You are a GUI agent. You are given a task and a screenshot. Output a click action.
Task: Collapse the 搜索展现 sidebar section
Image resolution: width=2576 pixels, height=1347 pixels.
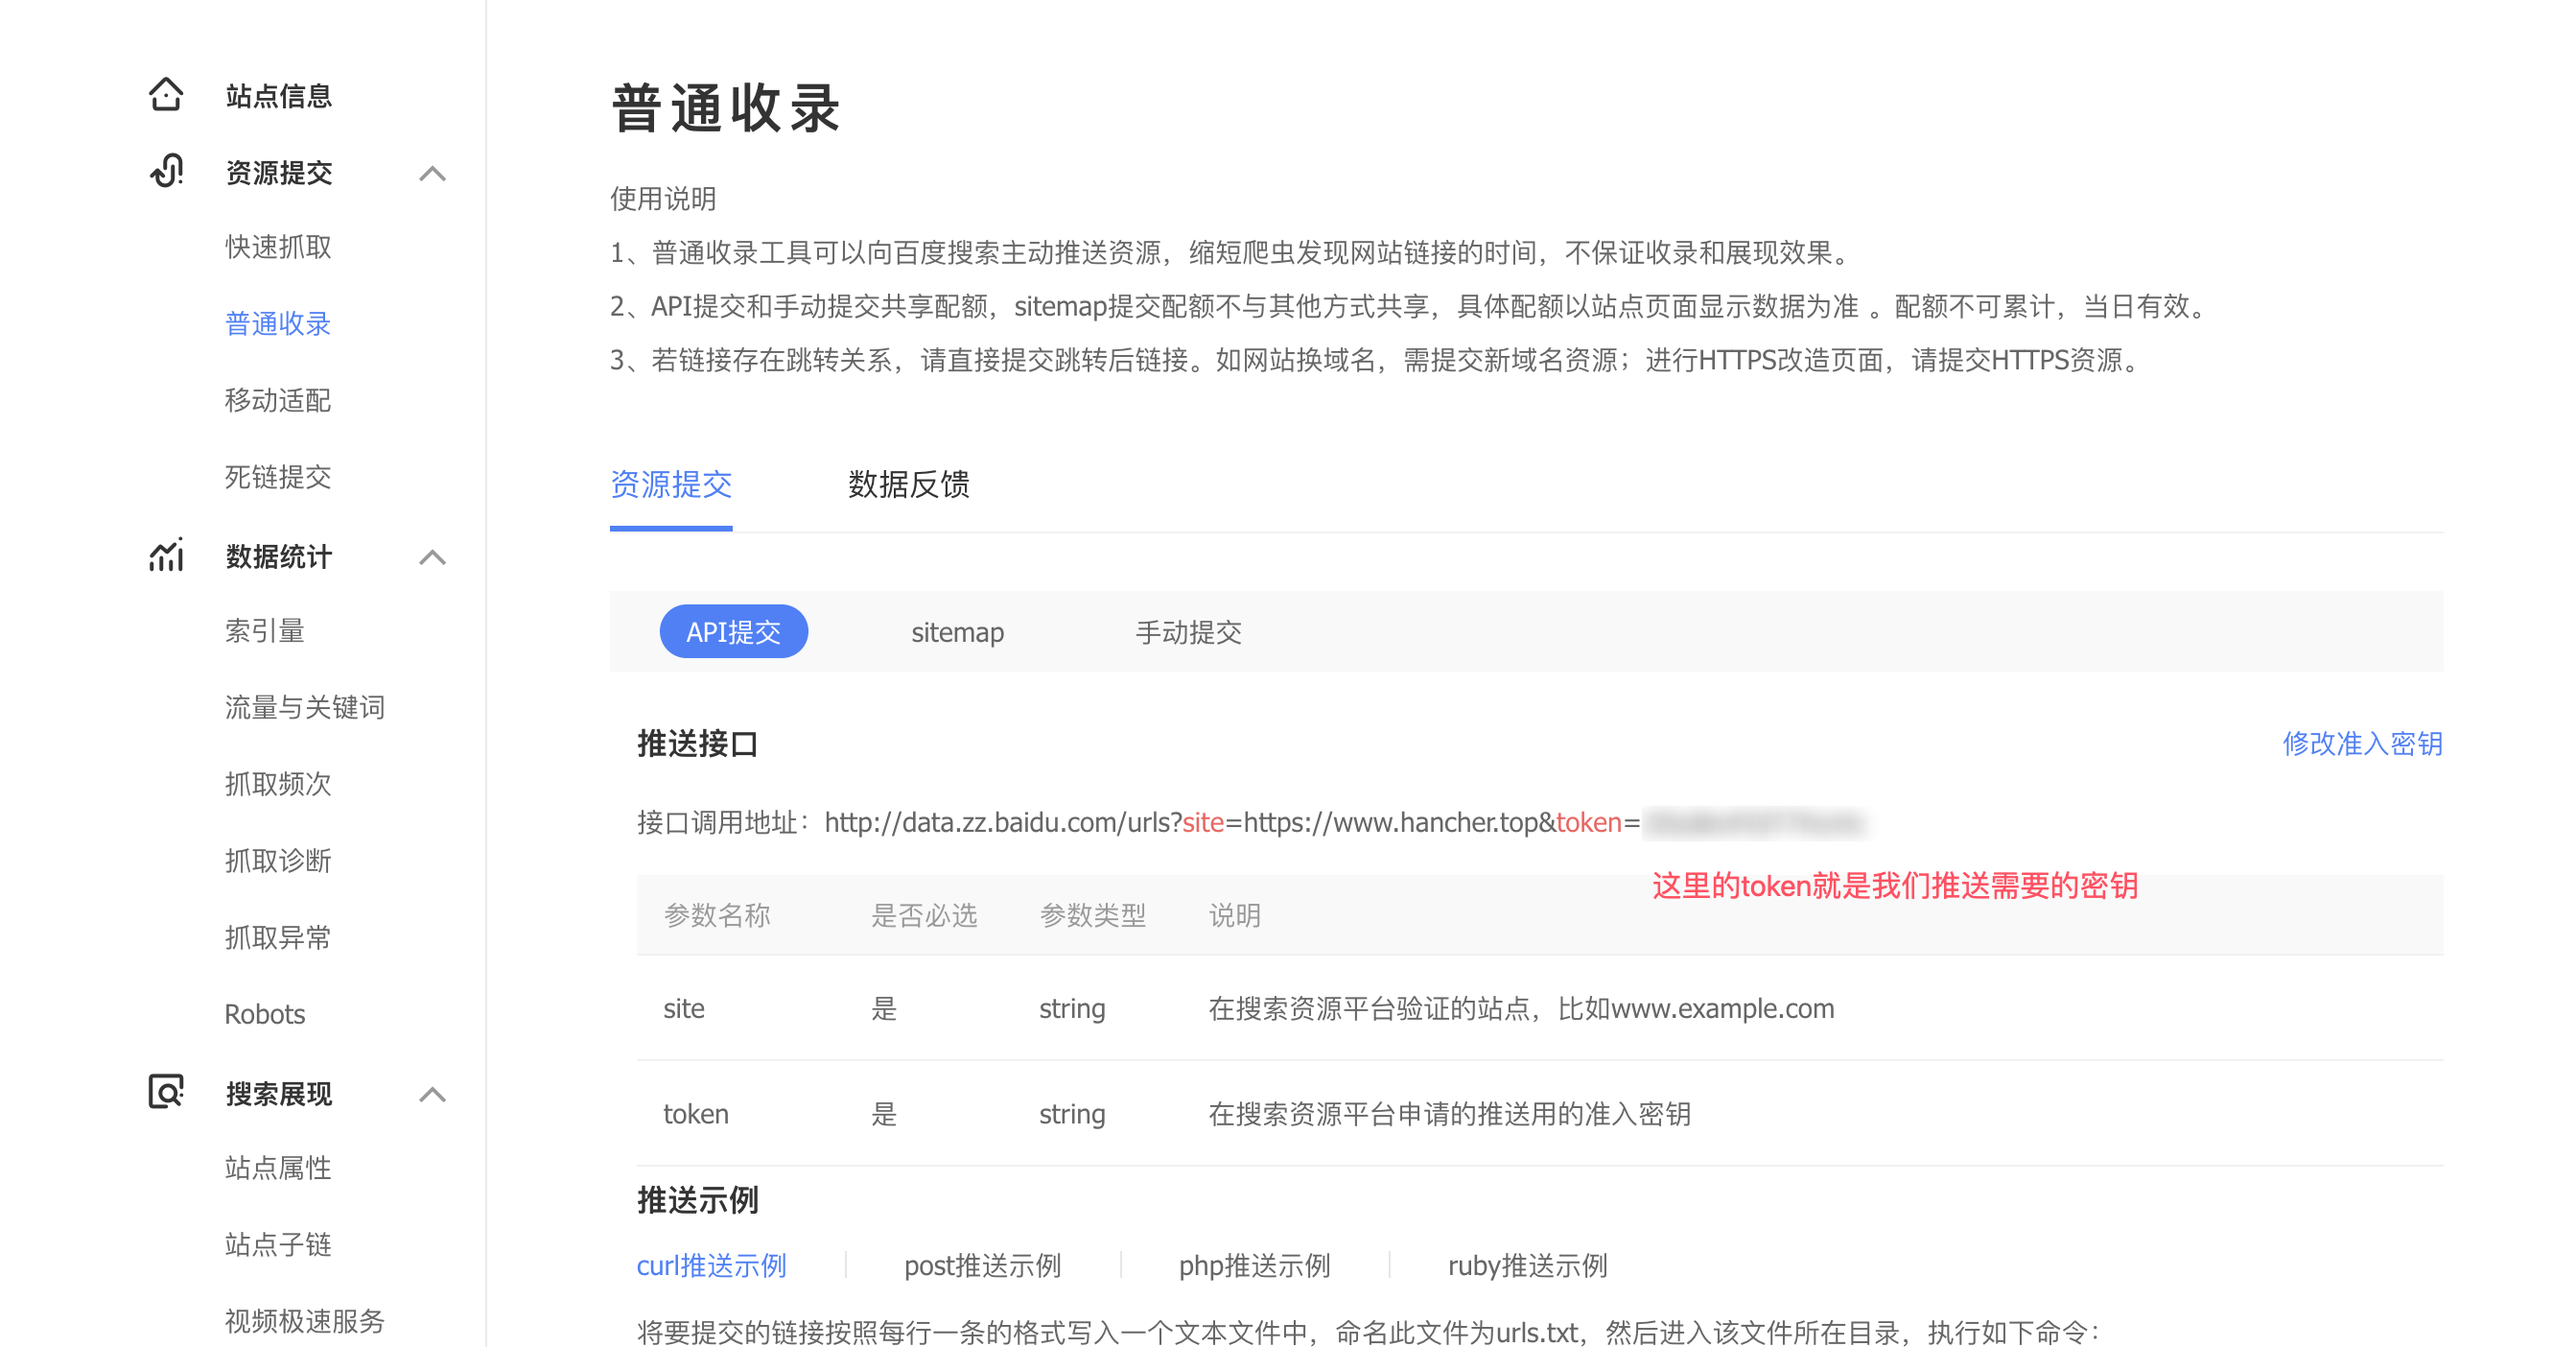pos(434,1095)
